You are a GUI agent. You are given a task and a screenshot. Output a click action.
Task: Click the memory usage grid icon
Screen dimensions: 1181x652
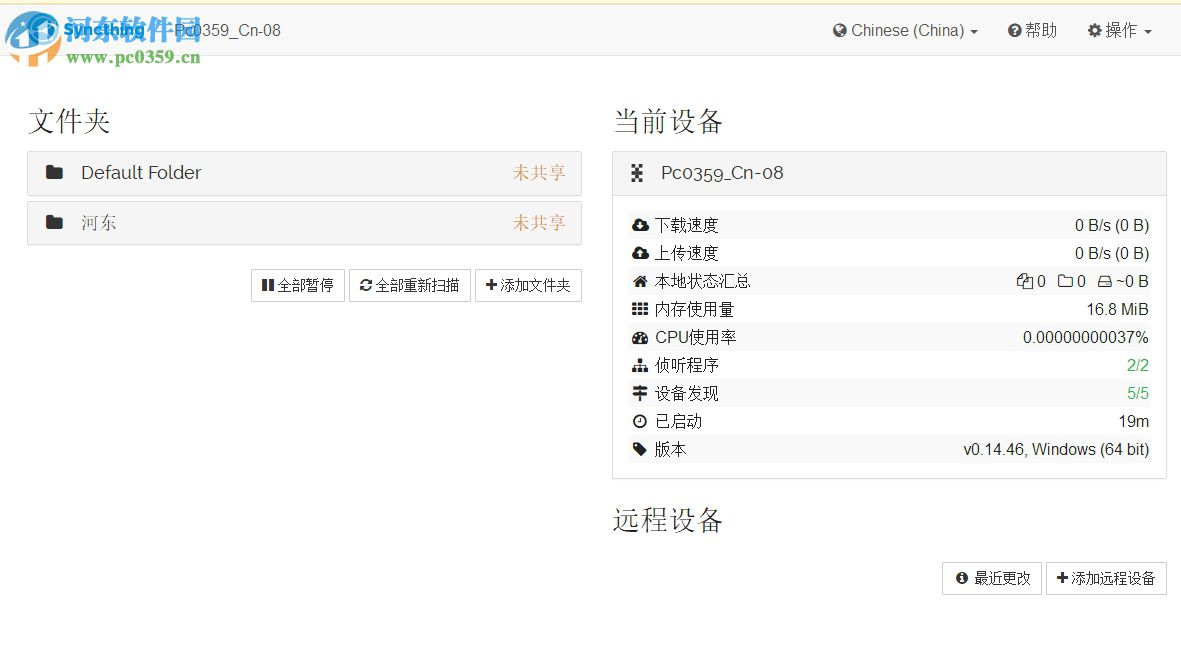click(x=640, y=309)
